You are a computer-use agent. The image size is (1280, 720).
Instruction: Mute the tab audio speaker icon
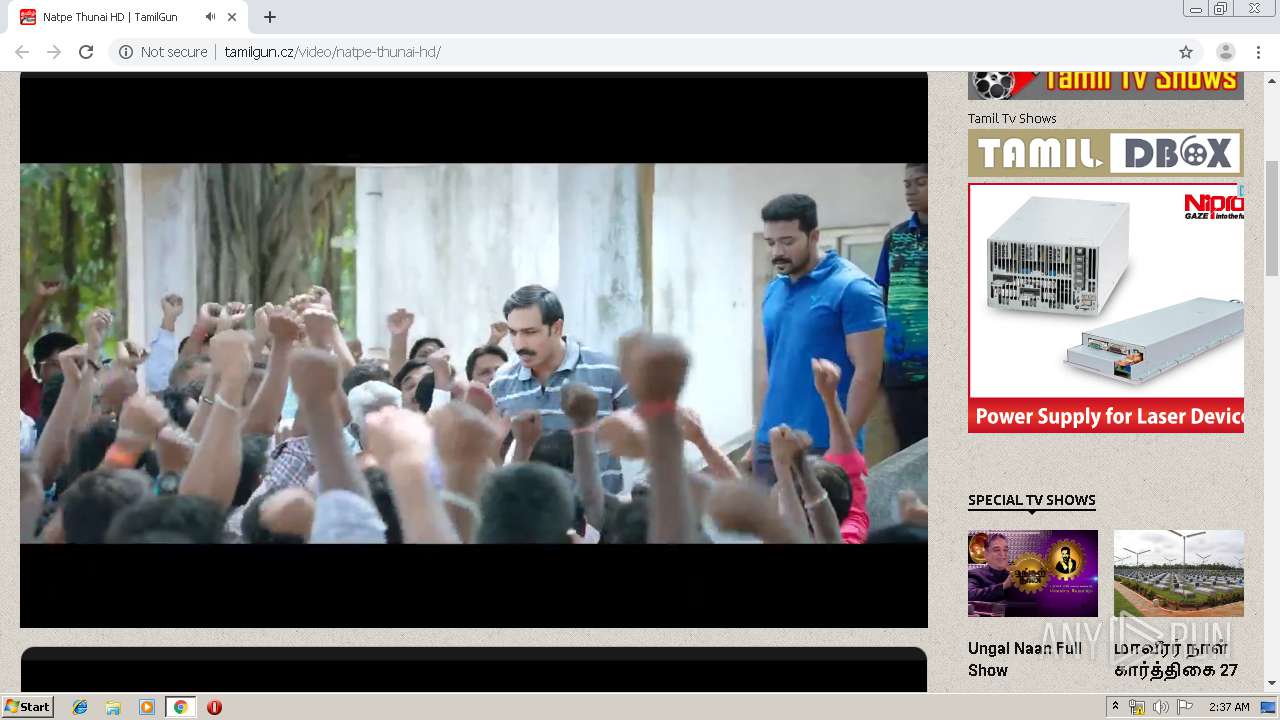210,17
